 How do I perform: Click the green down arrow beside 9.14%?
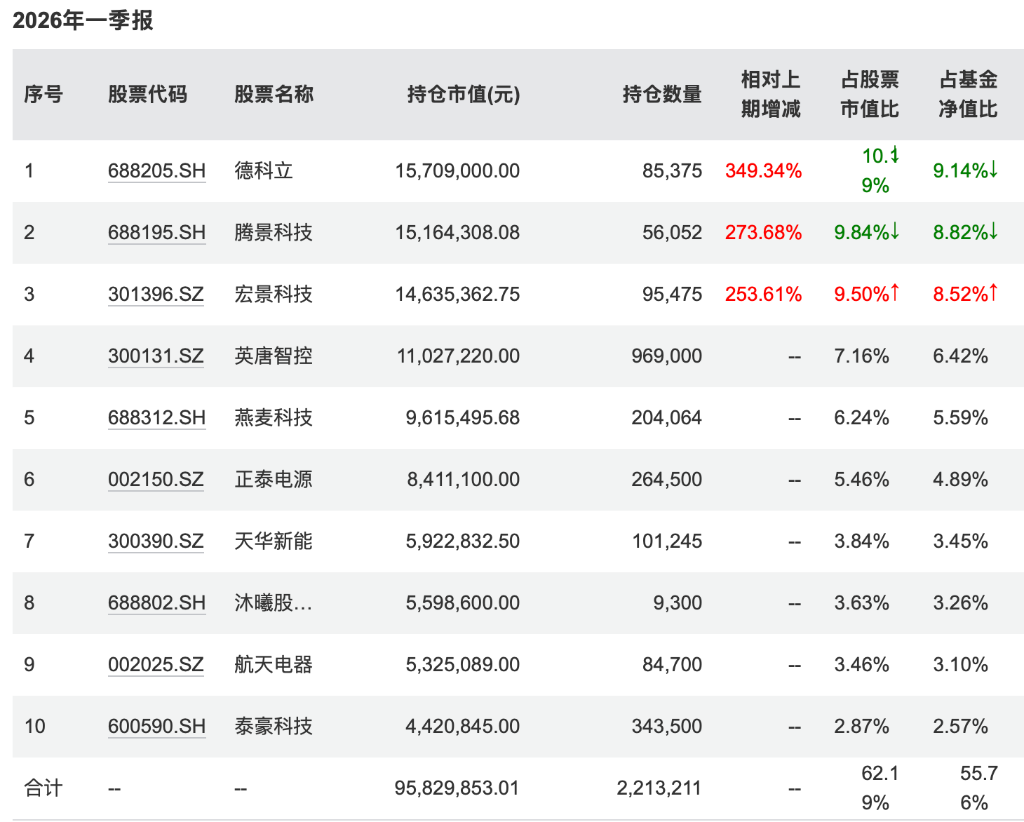click(993, 171)
